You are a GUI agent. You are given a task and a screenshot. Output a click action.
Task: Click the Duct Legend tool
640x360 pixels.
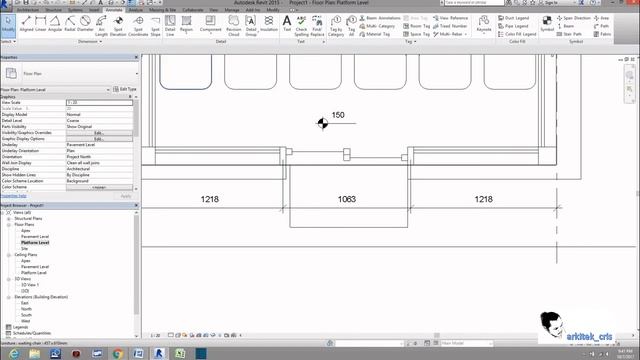(x=513, y=18)
